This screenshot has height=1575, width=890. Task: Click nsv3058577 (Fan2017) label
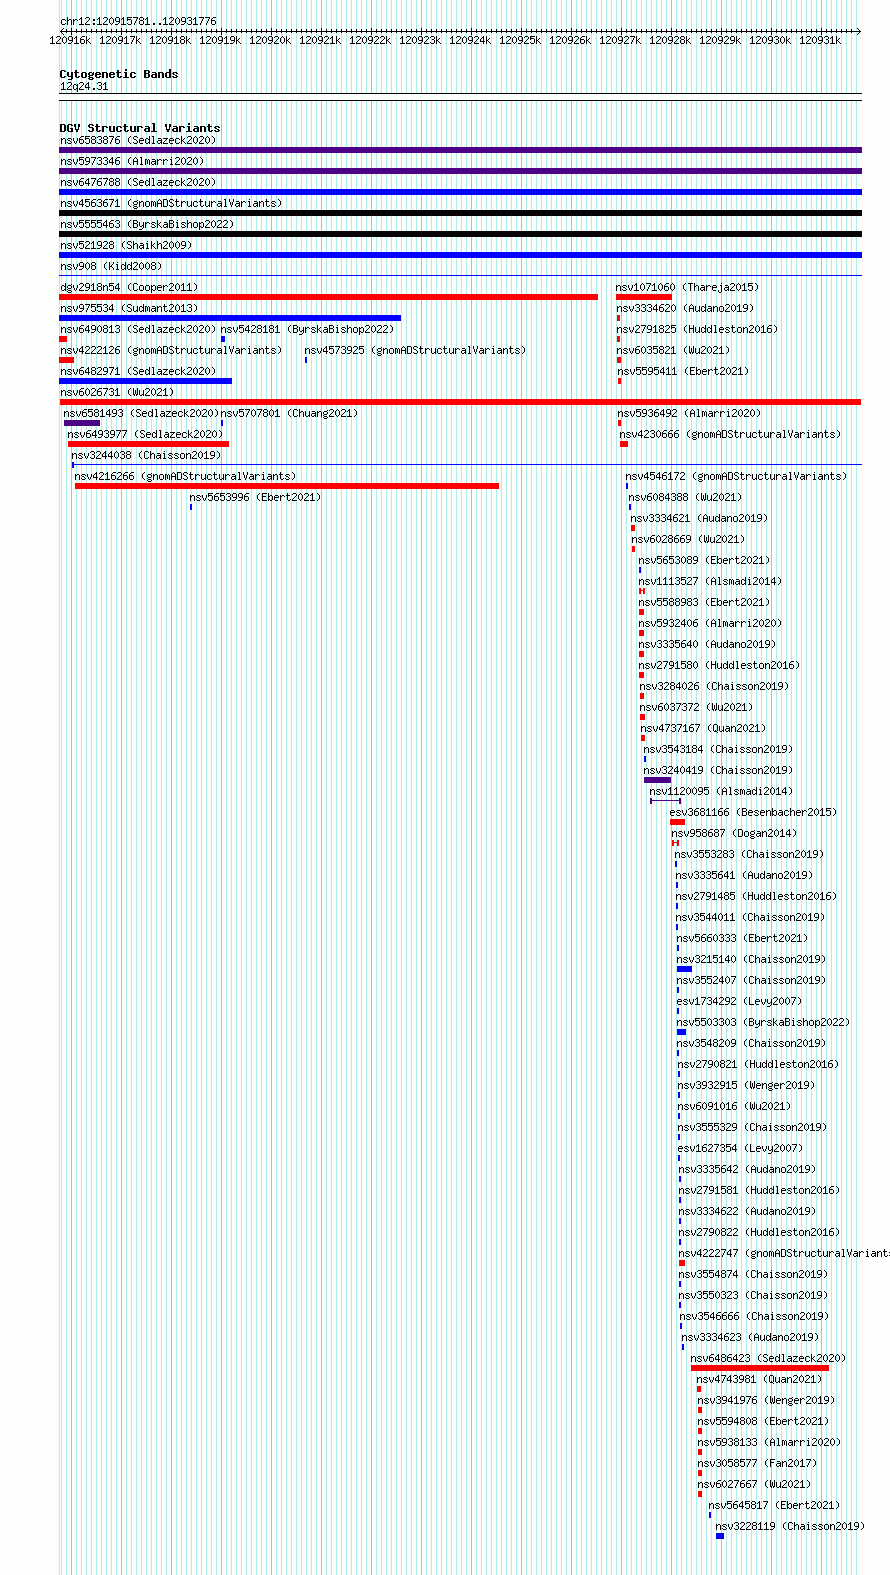pyautogui.click(x=757, y=1464)
